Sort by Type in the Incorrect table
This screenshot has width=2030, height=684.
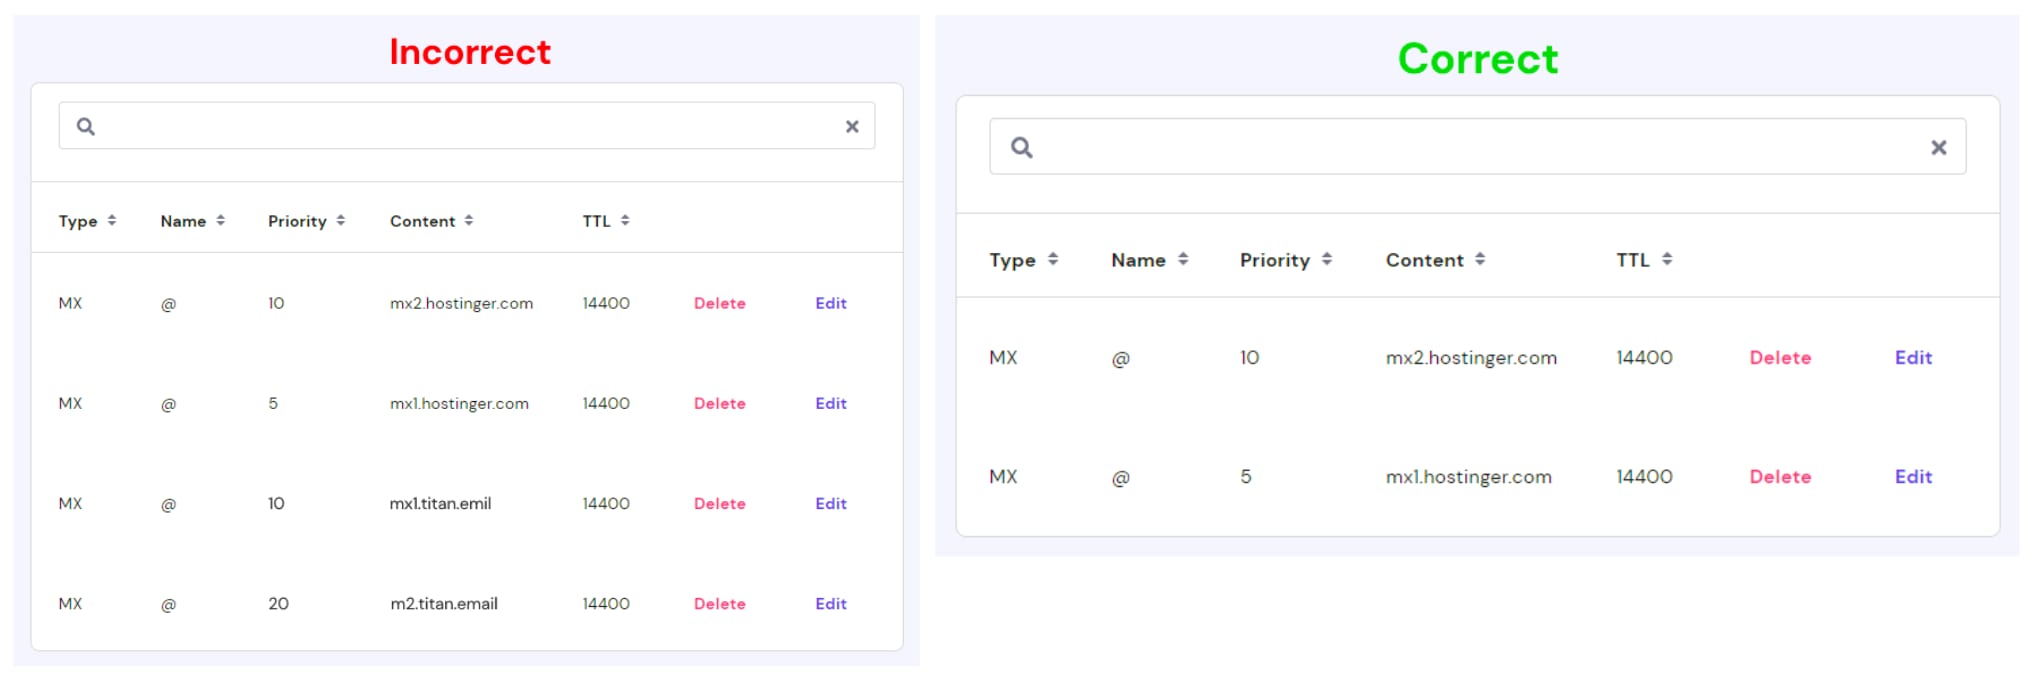click(87, 221)
